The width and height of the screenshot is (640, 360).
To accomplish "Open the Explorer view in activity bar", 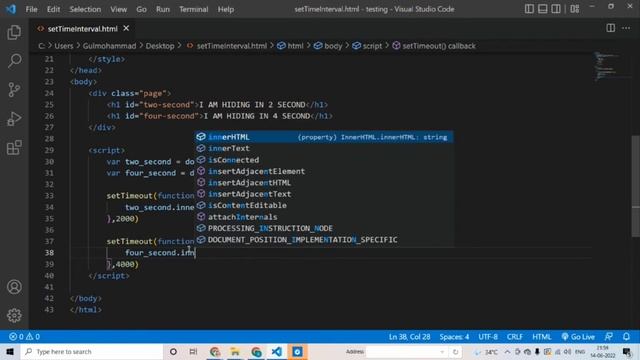I will [x=14, y=32].
